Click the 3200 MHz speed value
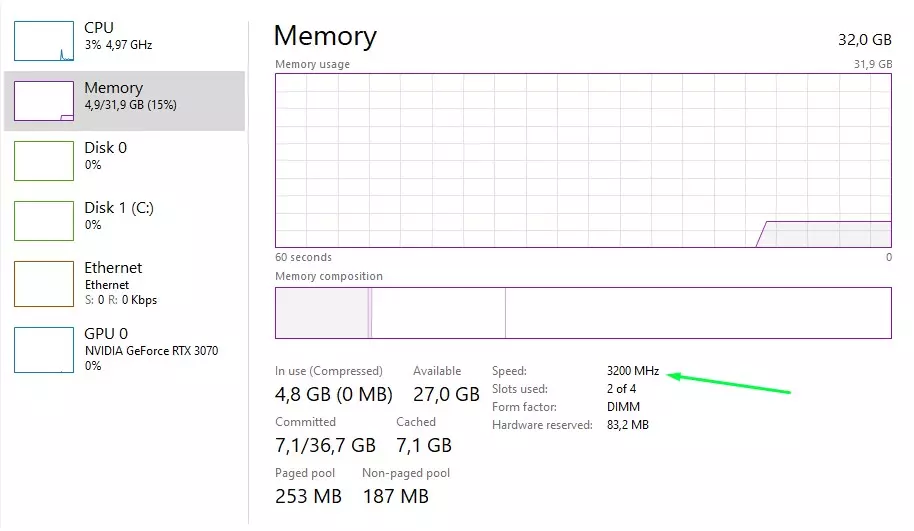The height and width of the screenshot is (531, 914). pyautogui.click(x=632, y=371)
